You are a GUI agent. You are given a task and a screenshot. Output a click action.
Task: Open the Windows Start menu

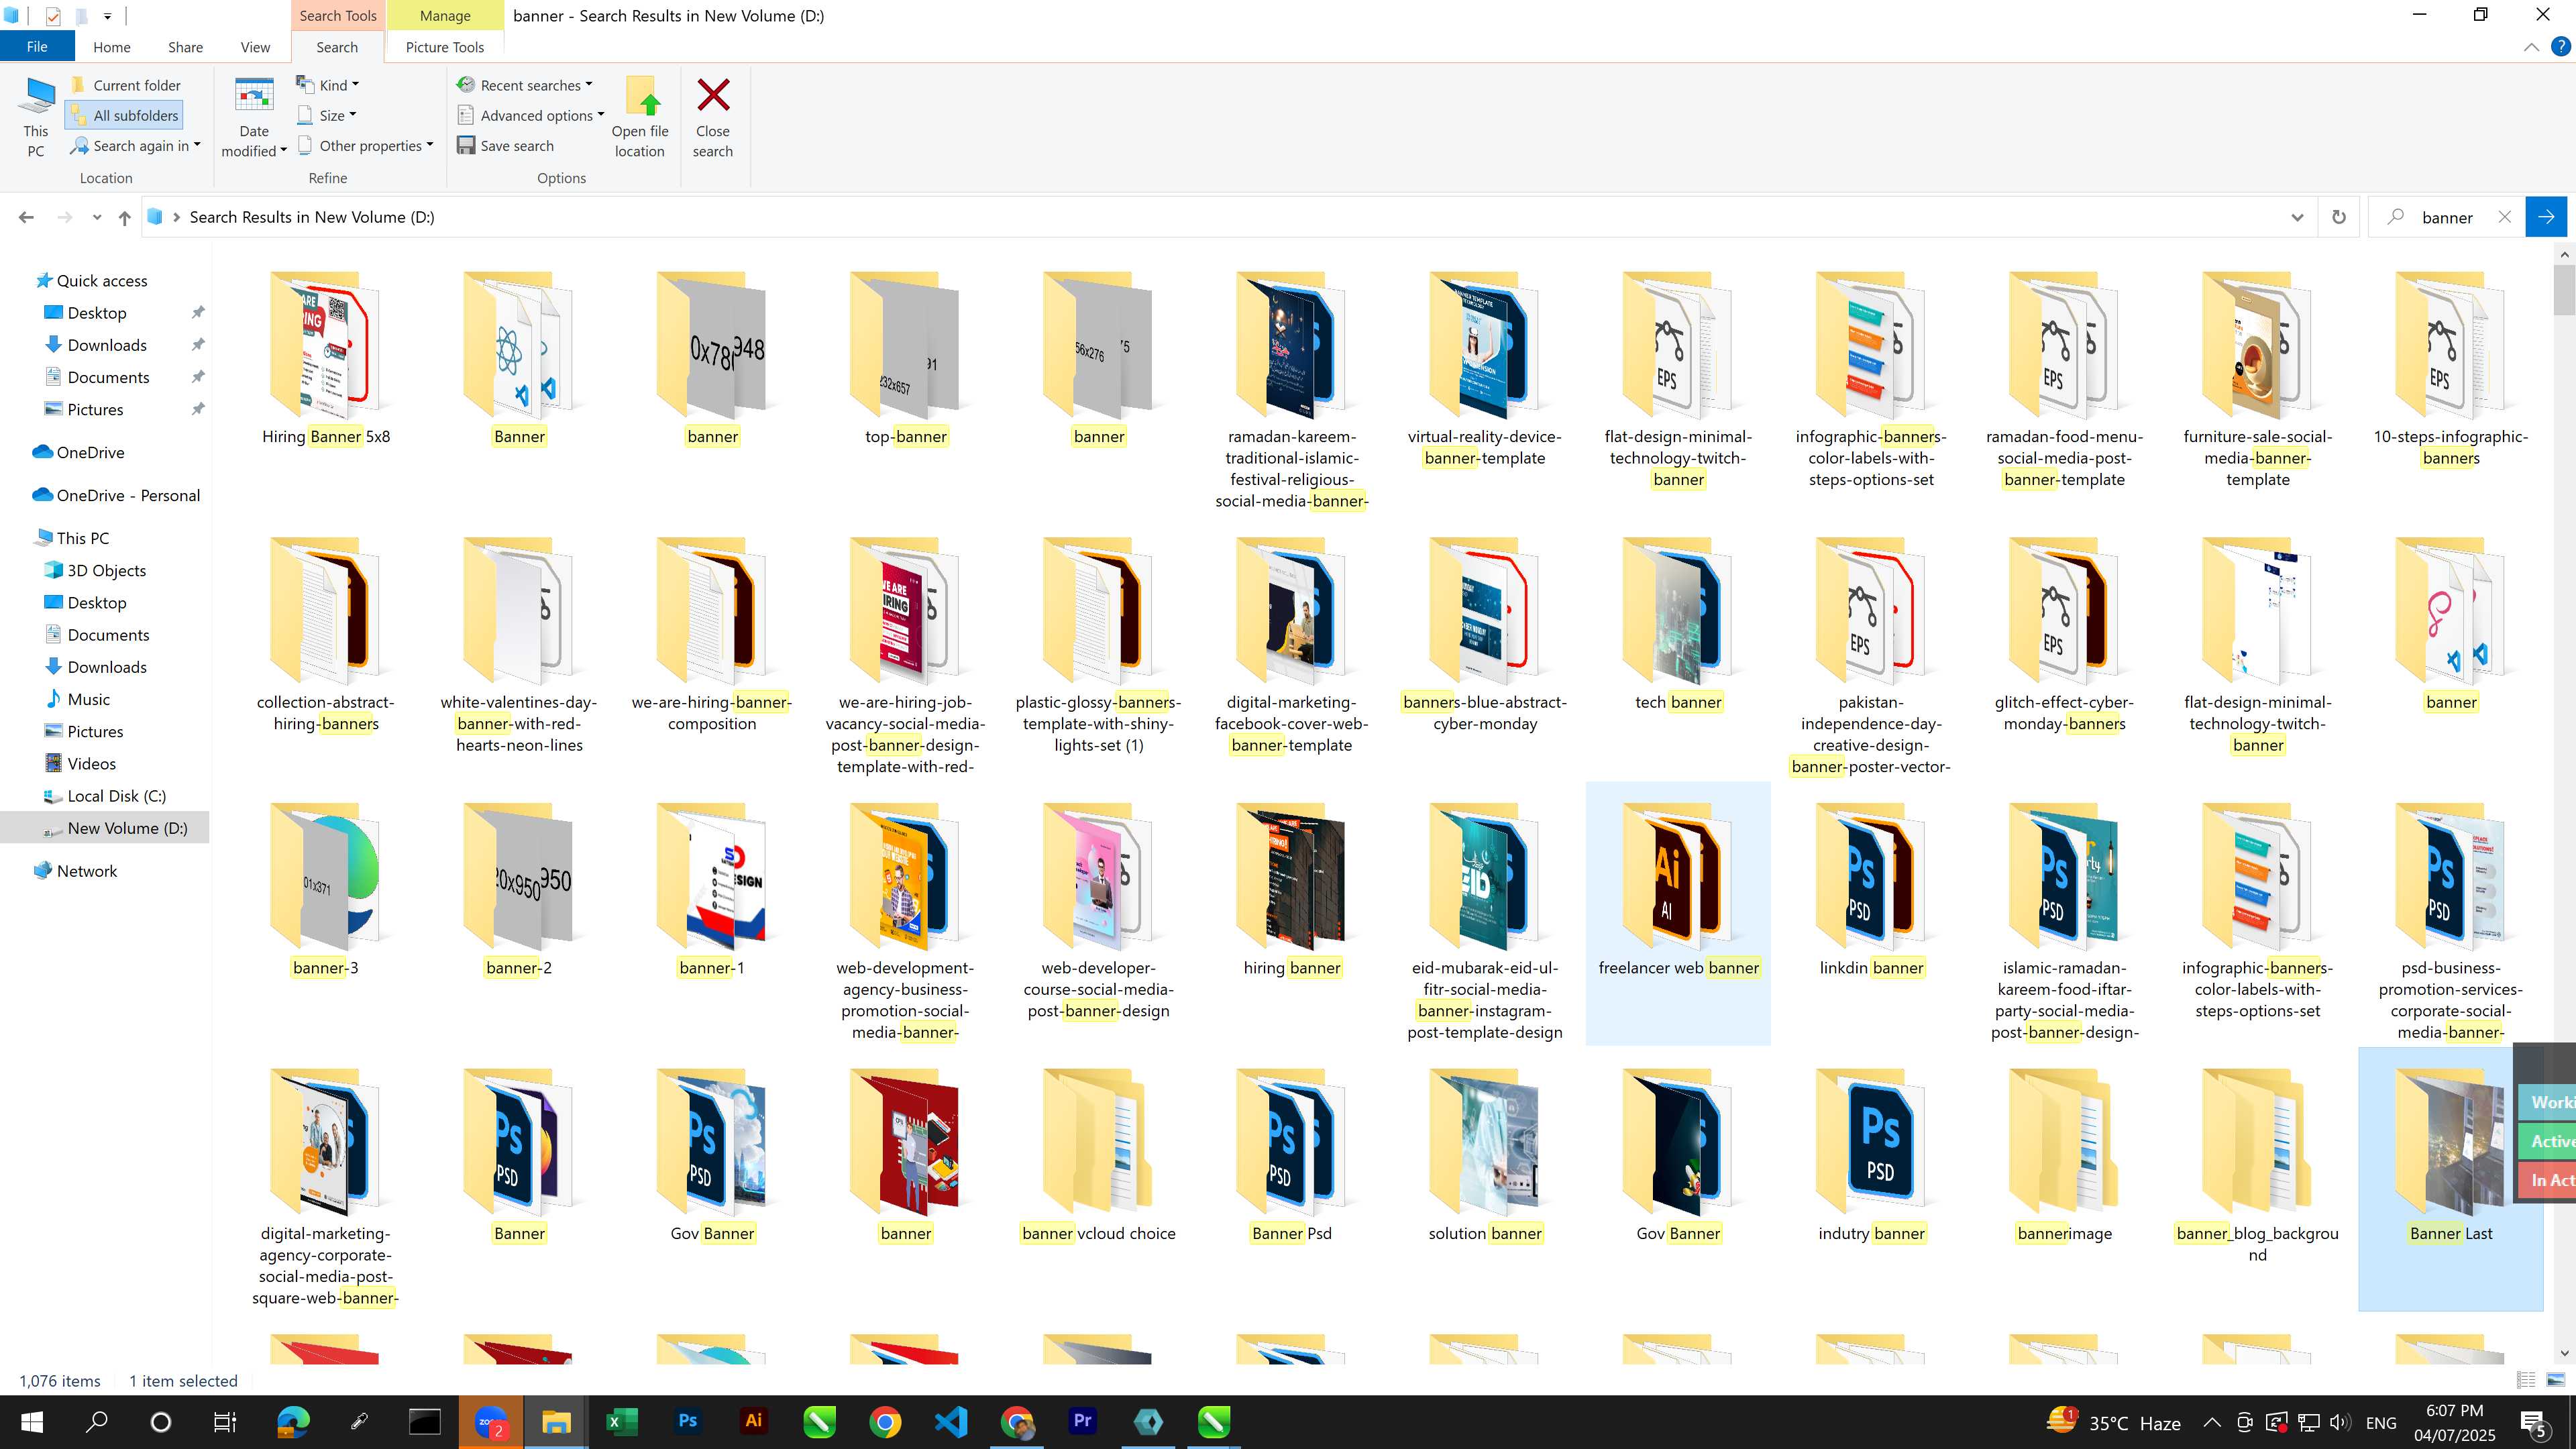[x=31, y=1422]
